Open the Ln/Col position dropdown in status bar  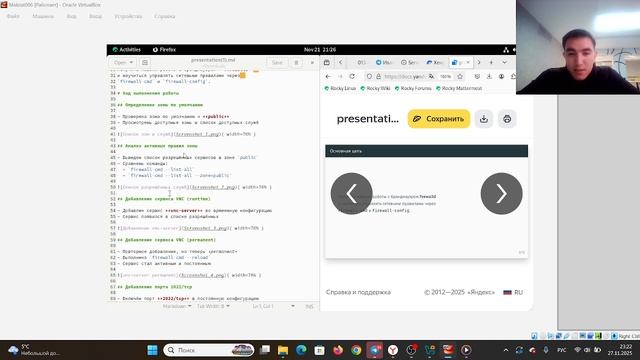click(273, 306)
